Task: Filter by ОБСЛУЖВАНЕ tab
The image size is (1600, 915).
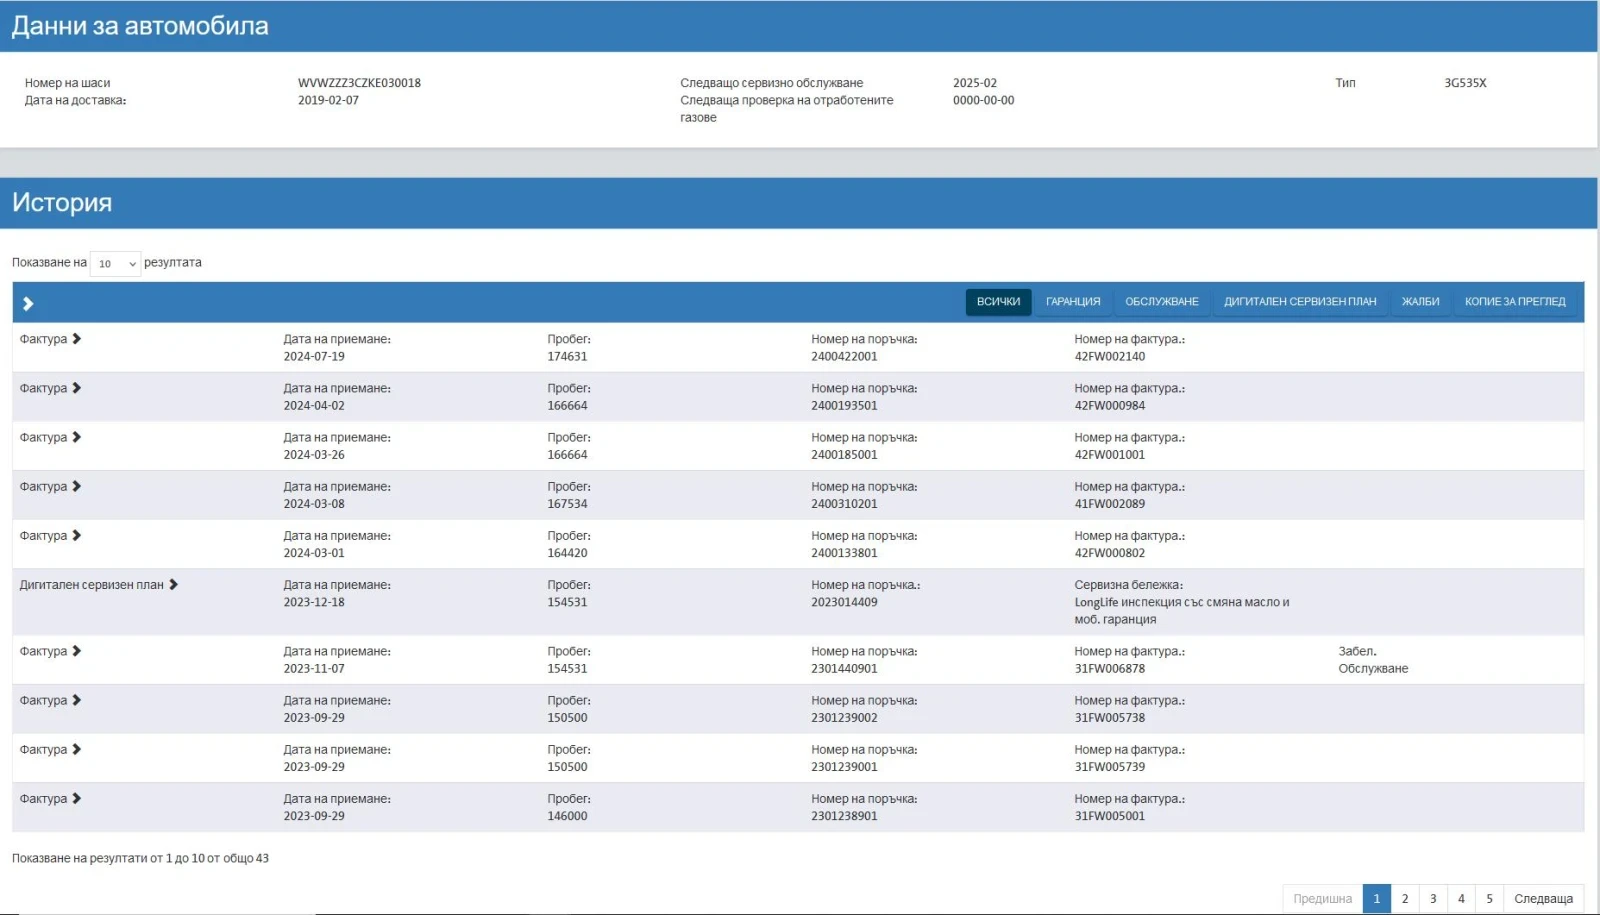Action: (x=1161, y=302)
